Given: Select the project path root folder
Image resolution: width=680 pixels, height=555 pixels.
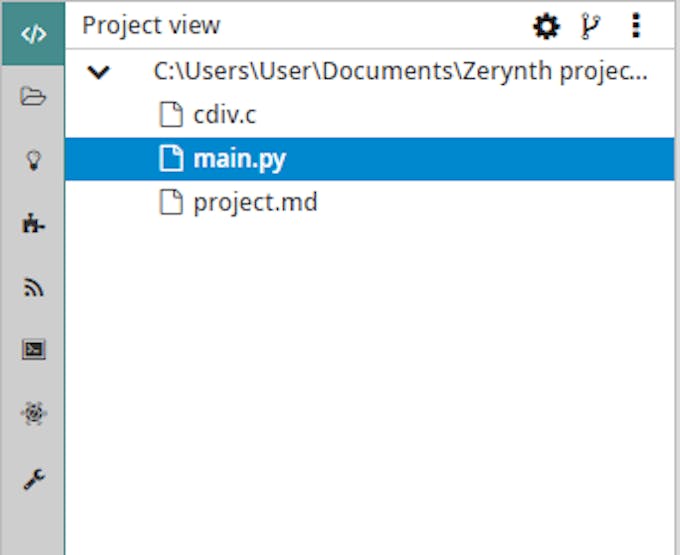Looking at the screenshot, I should coord(400,71).
